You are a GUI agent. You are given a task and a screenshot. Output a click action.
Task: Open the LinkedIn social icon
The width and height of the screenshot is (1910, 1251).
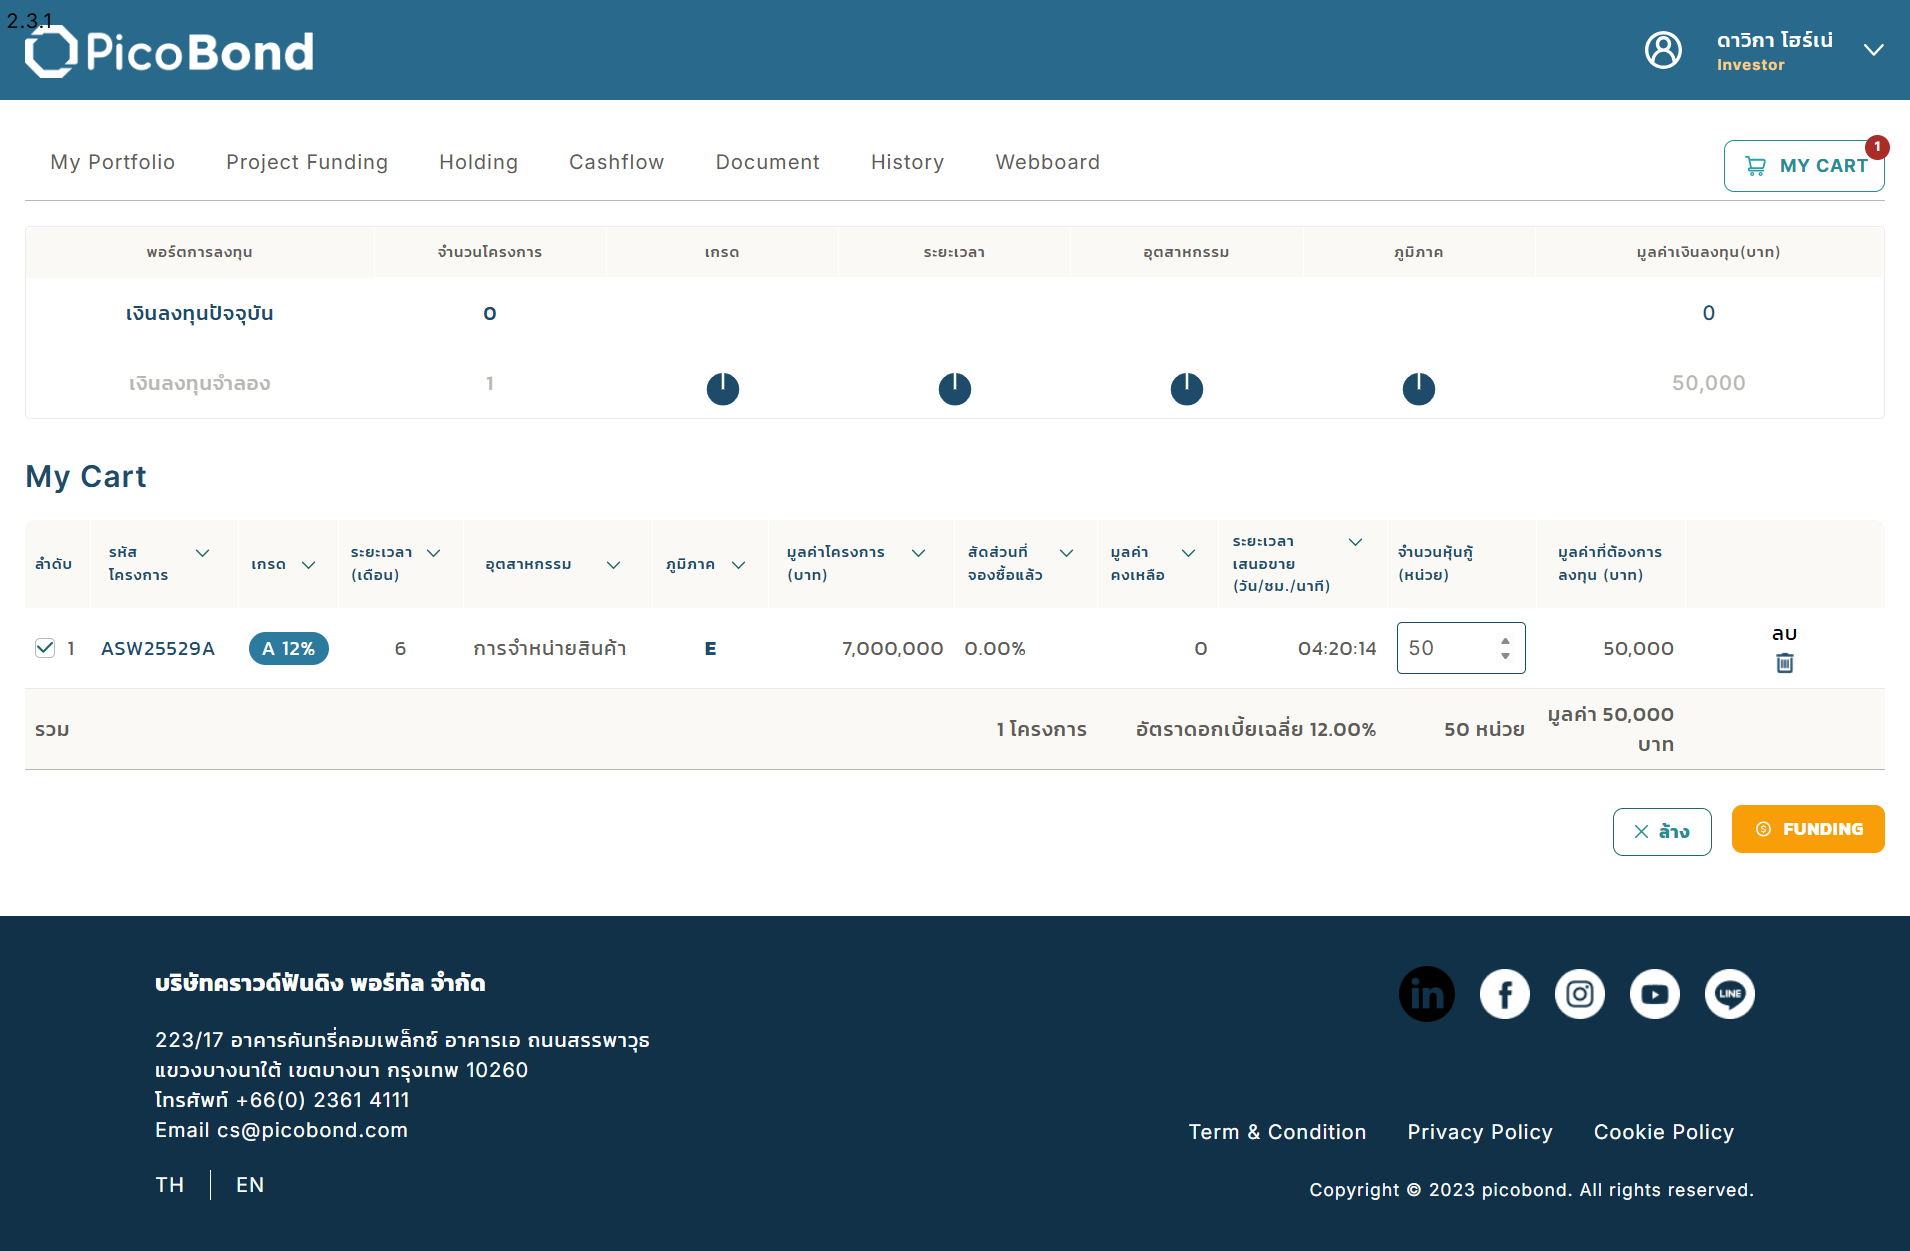pos(1426,994)
